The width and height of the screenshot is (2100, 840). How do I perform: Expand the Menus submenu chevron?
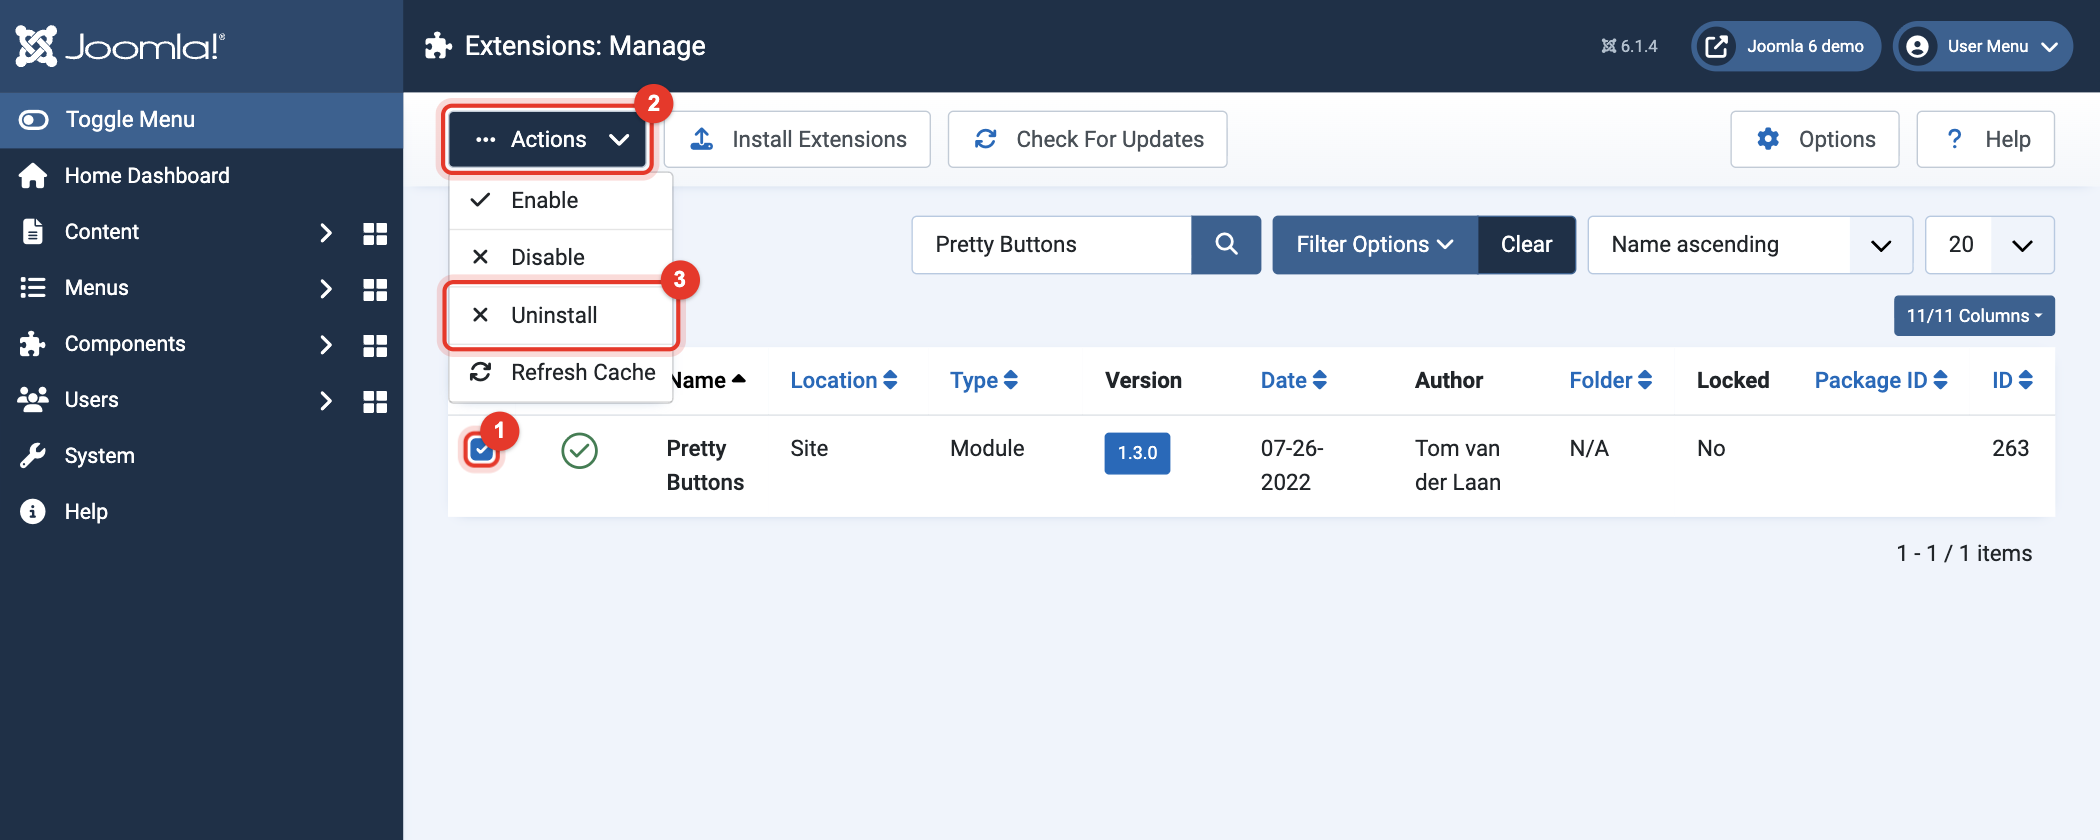coord(325,289)
